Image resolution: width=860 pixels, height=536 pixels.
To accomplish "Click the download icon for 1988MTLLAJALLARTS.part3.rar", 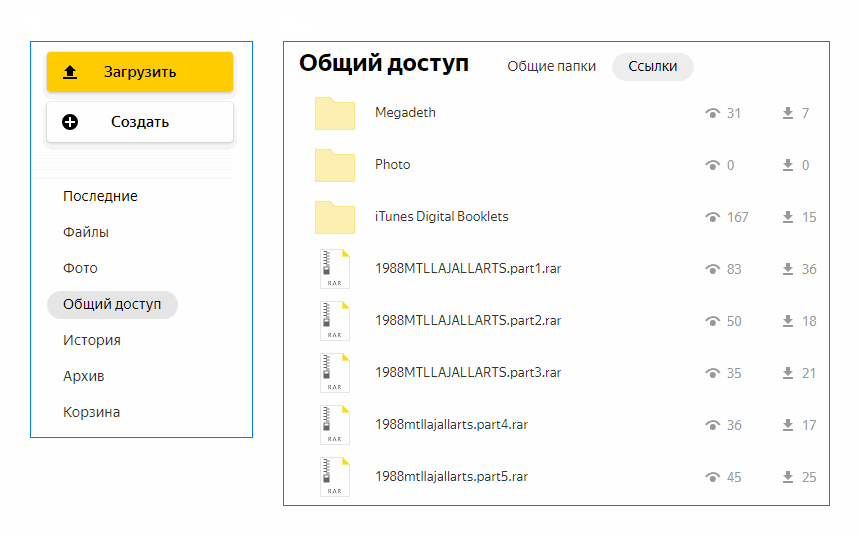I will tap(788, 373).
